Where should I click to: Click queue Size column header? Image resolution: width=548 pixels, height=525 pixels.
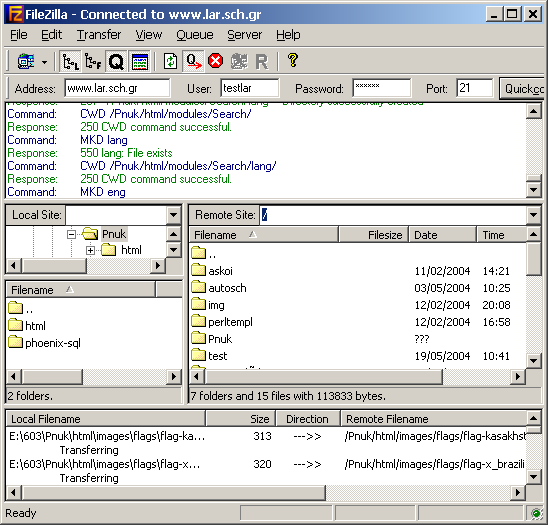click(x=241, y=419)
